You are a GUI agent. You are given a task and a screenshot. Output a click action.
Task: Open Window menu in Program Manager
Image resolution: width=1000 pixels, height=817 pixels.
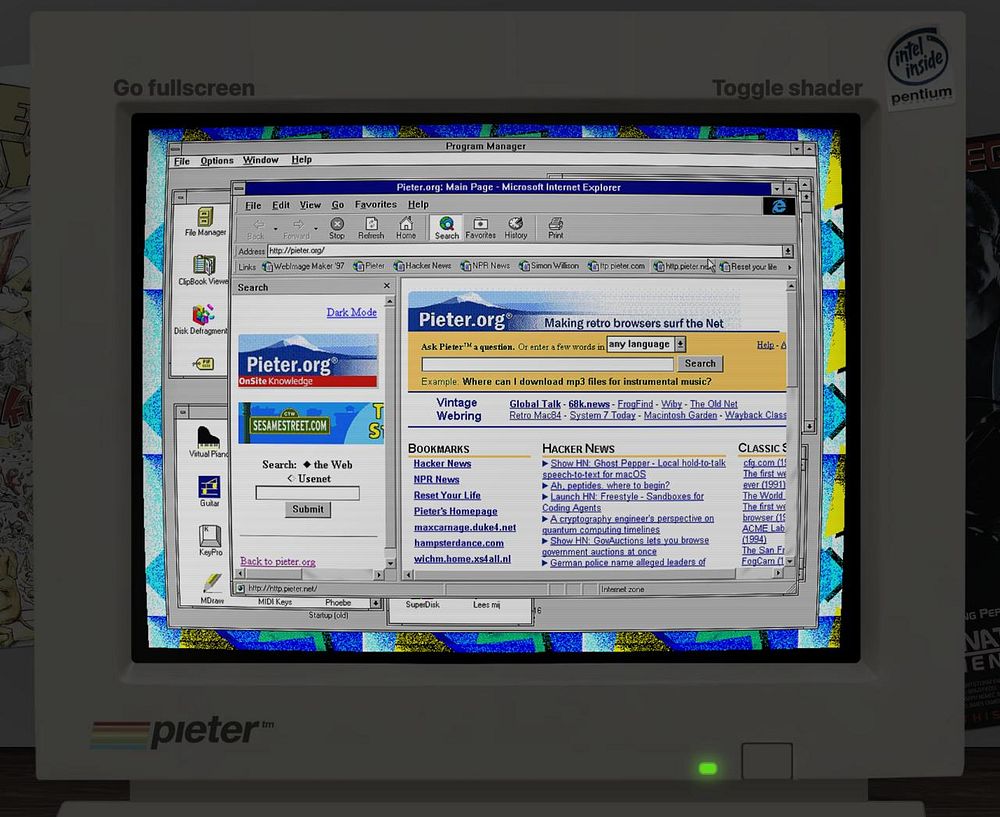point(260,160)
